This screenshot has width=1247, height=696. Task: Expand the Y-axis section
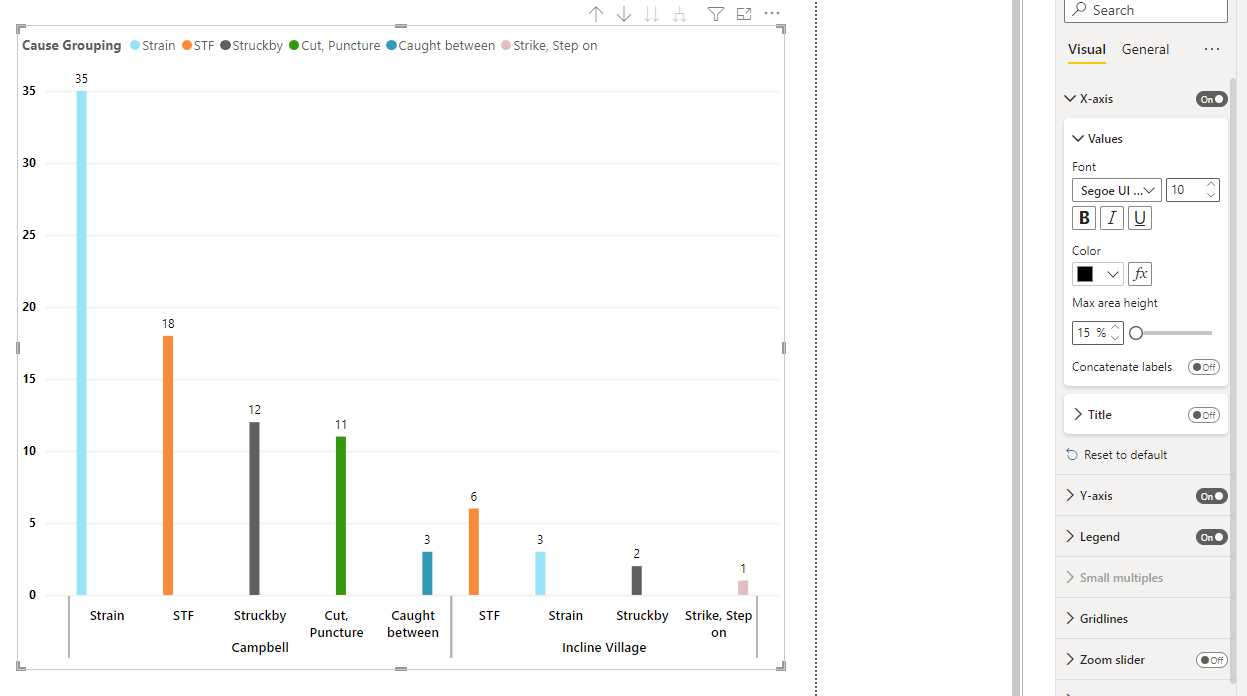coord(1071,495)
